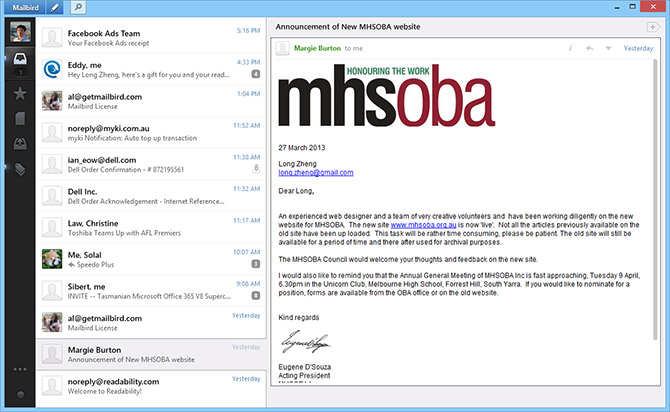Minimize the Mailbird window
Image resolution: width=670 pixels, height=412 pixels.
pyautogui.click(x=617, y=8)
